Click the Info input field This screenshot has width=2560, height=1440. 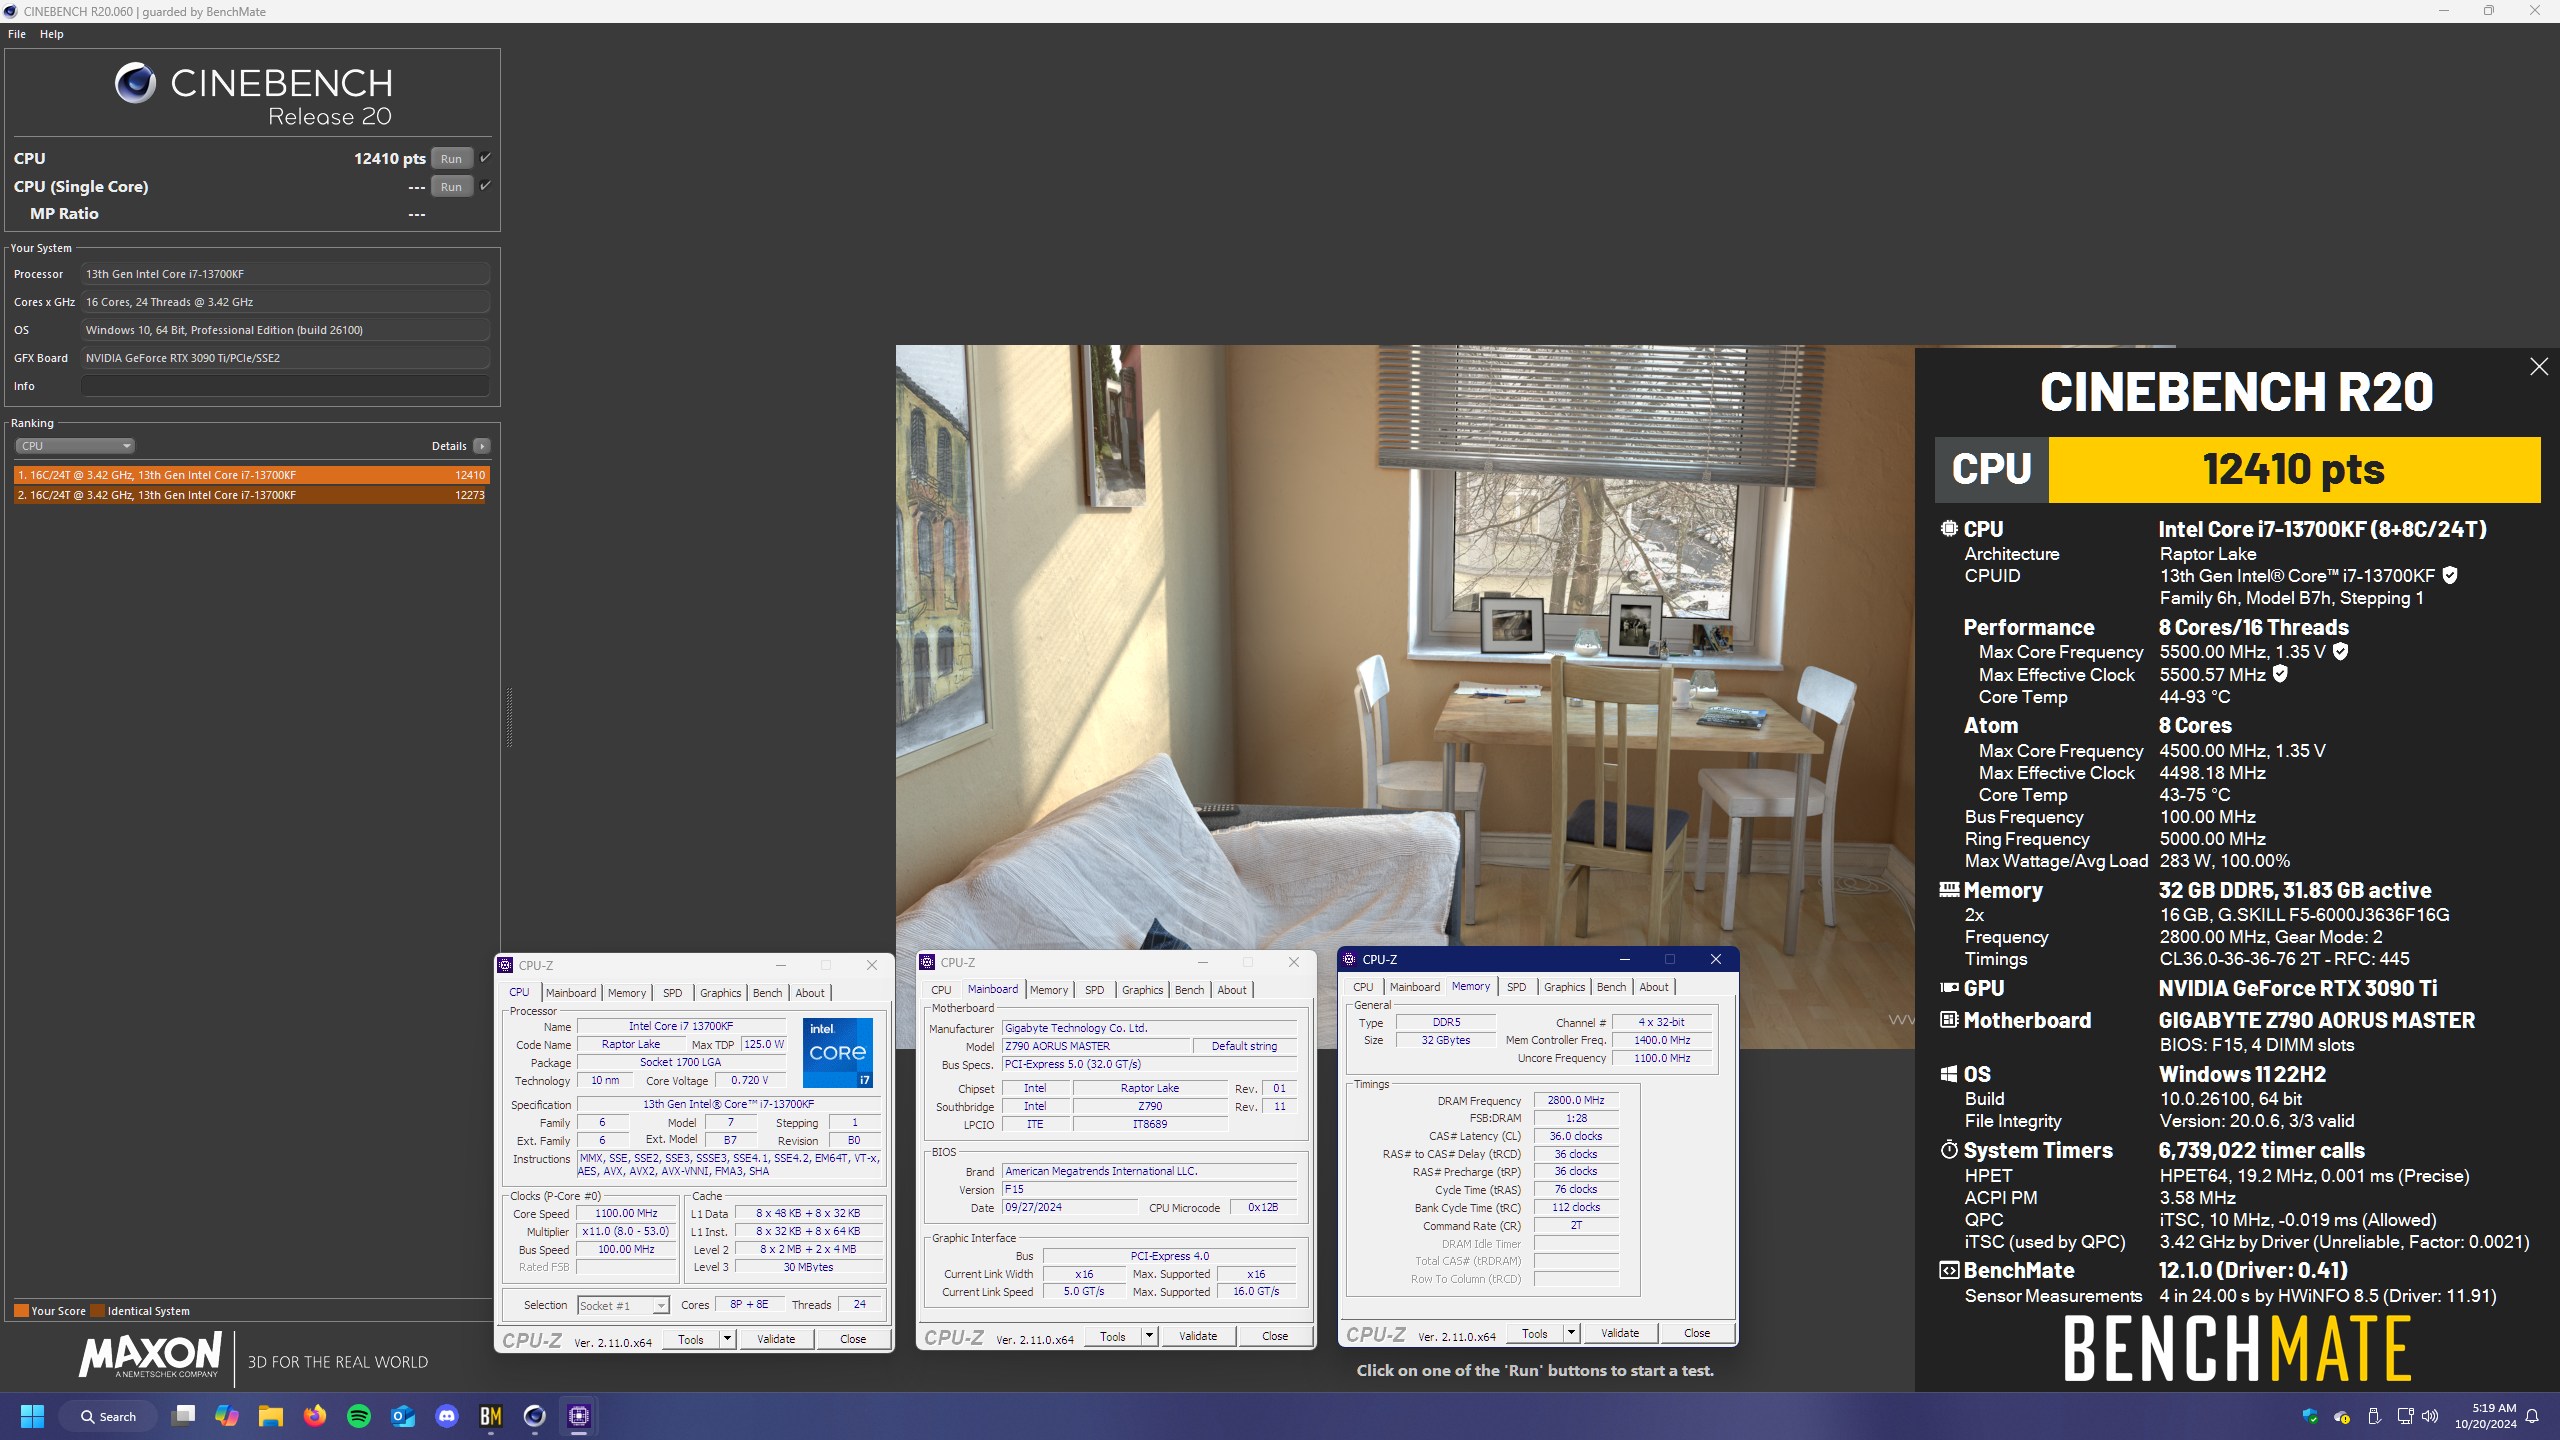tap(285, 386)
